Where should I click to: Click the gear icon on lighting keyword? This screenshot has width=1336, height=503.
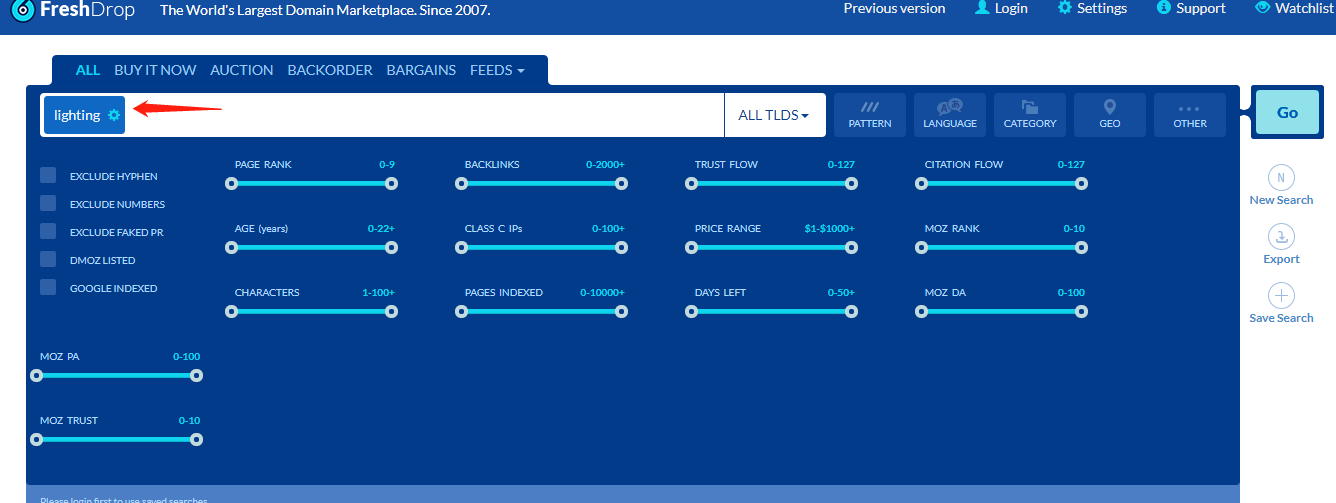tap(114, 115)
